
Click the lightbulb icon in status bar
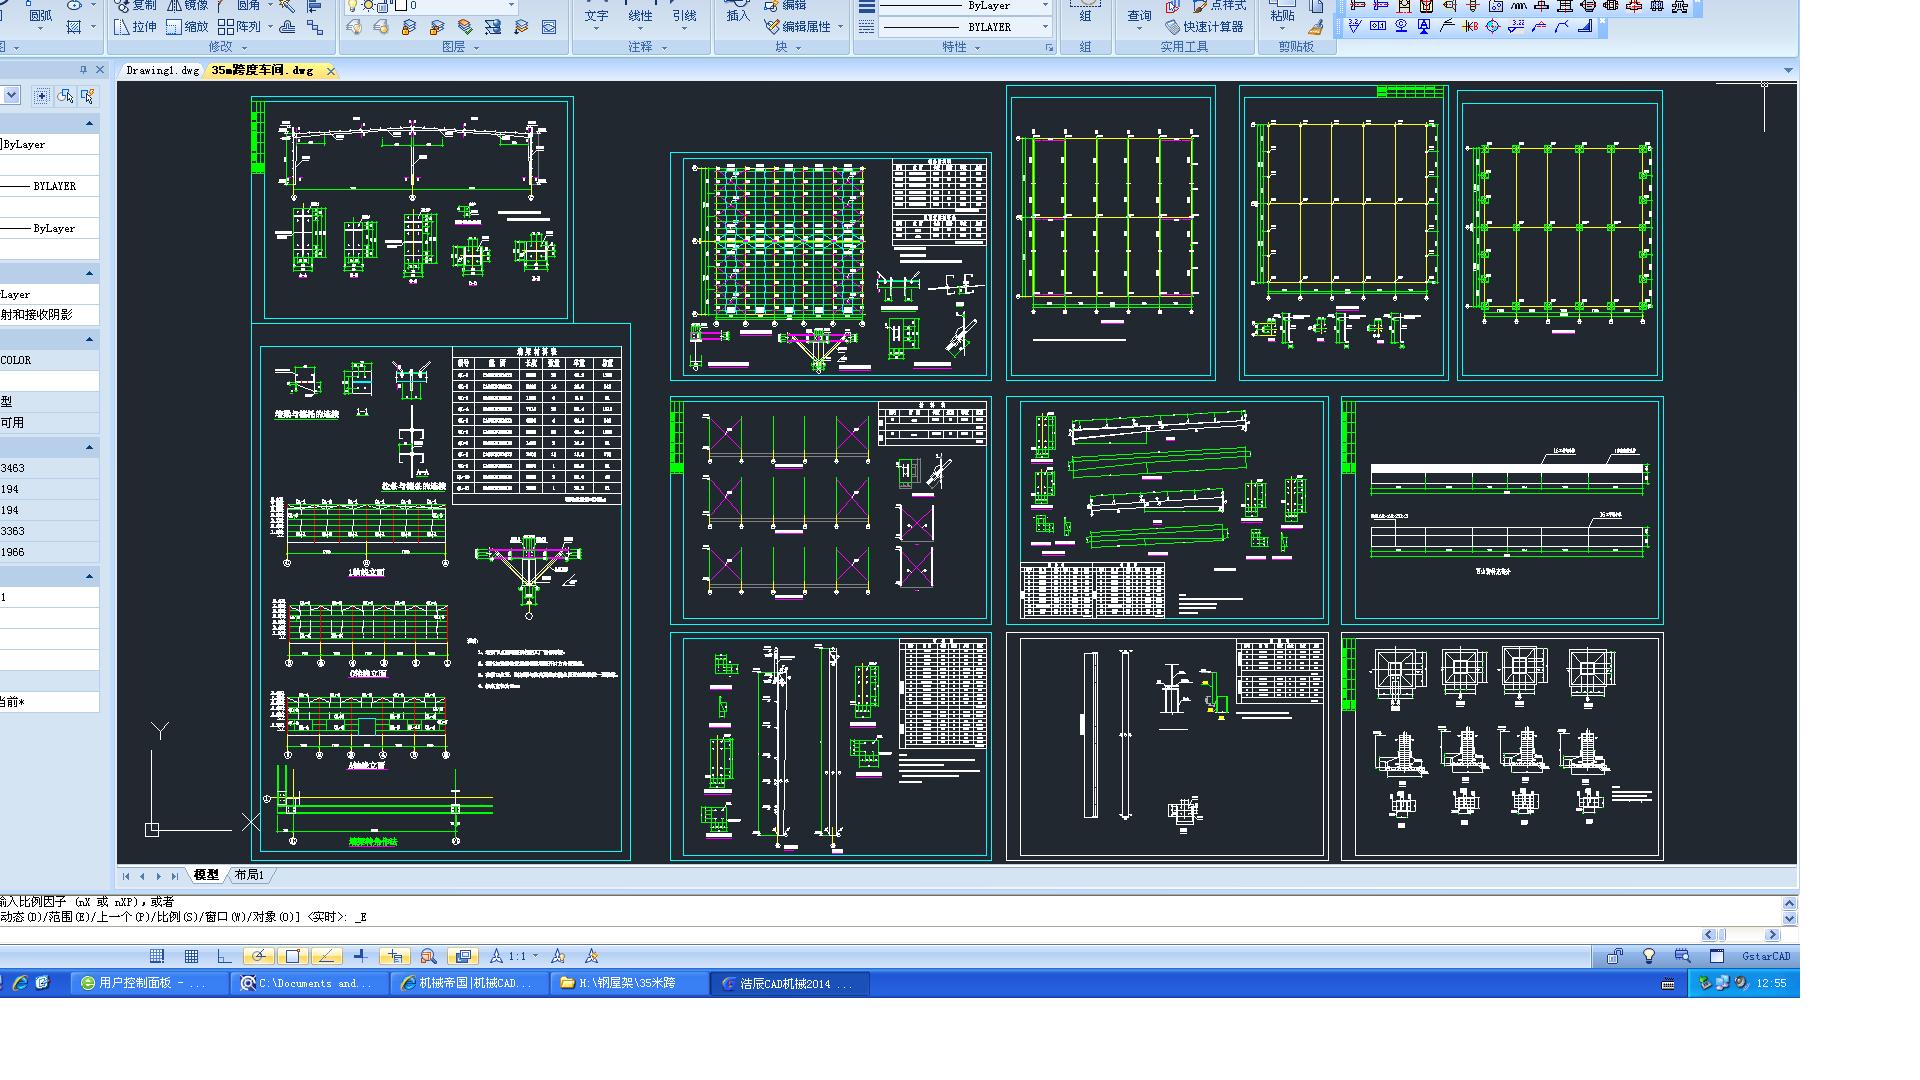[1649, 957]
